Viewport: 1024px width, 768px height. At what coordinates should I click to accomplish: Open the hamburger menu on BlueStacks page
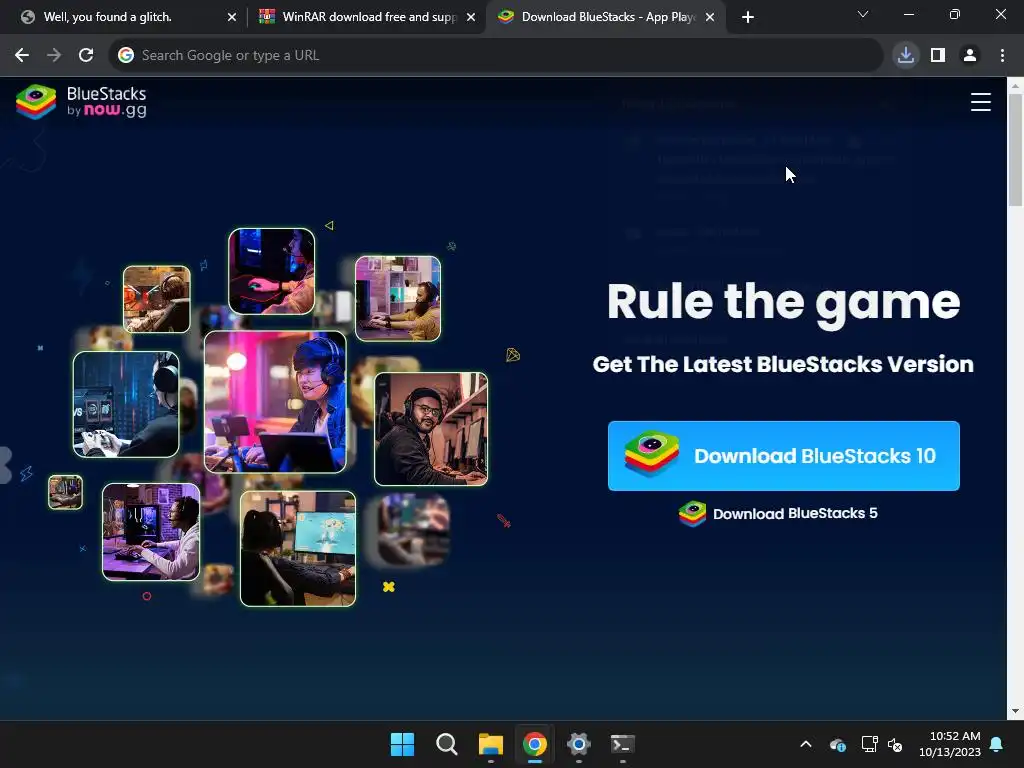click(980, 102)
